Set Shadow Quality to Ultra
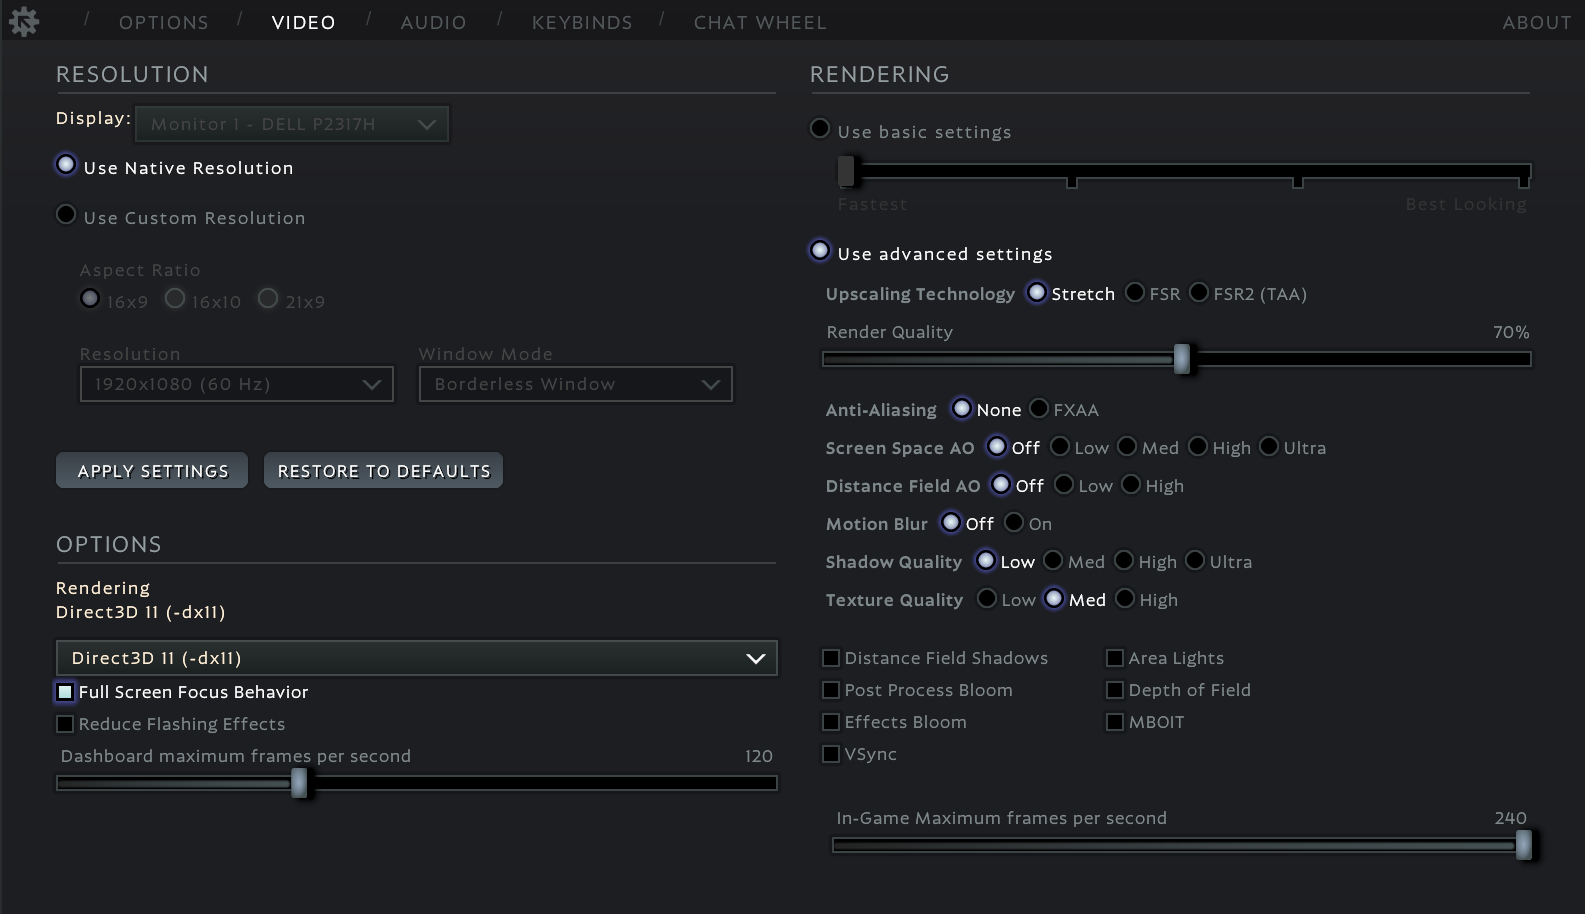This screenshot has width=1585, height=914. (x=1195, y=560)
